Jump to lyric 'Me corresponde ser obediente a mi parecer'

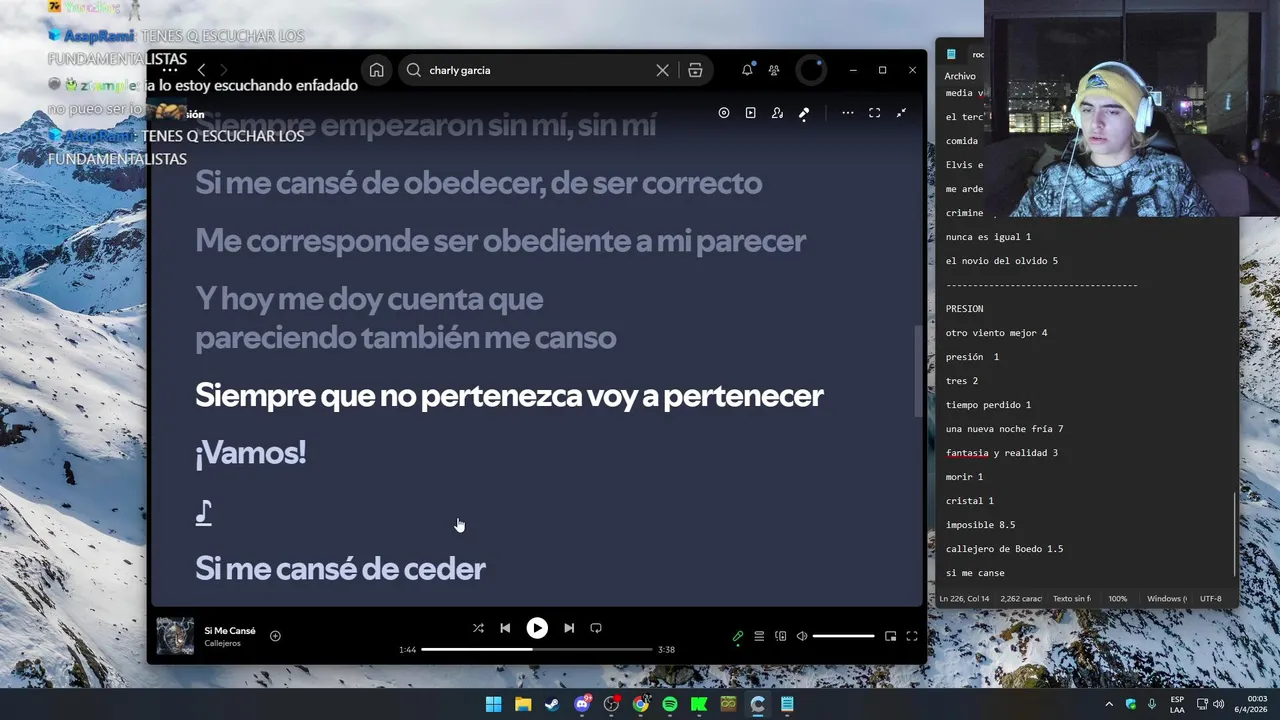pos(500,240)
